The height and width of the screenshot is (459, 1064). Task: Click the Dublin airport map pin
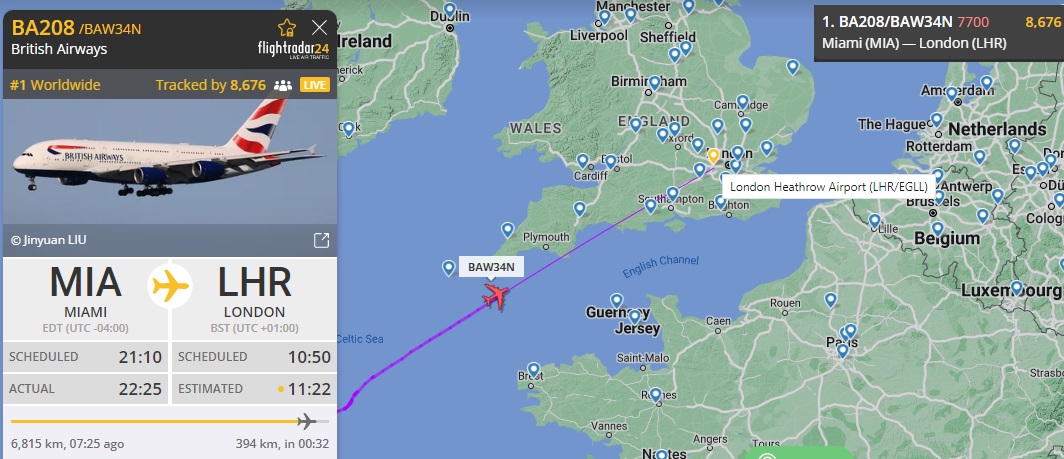449,10
